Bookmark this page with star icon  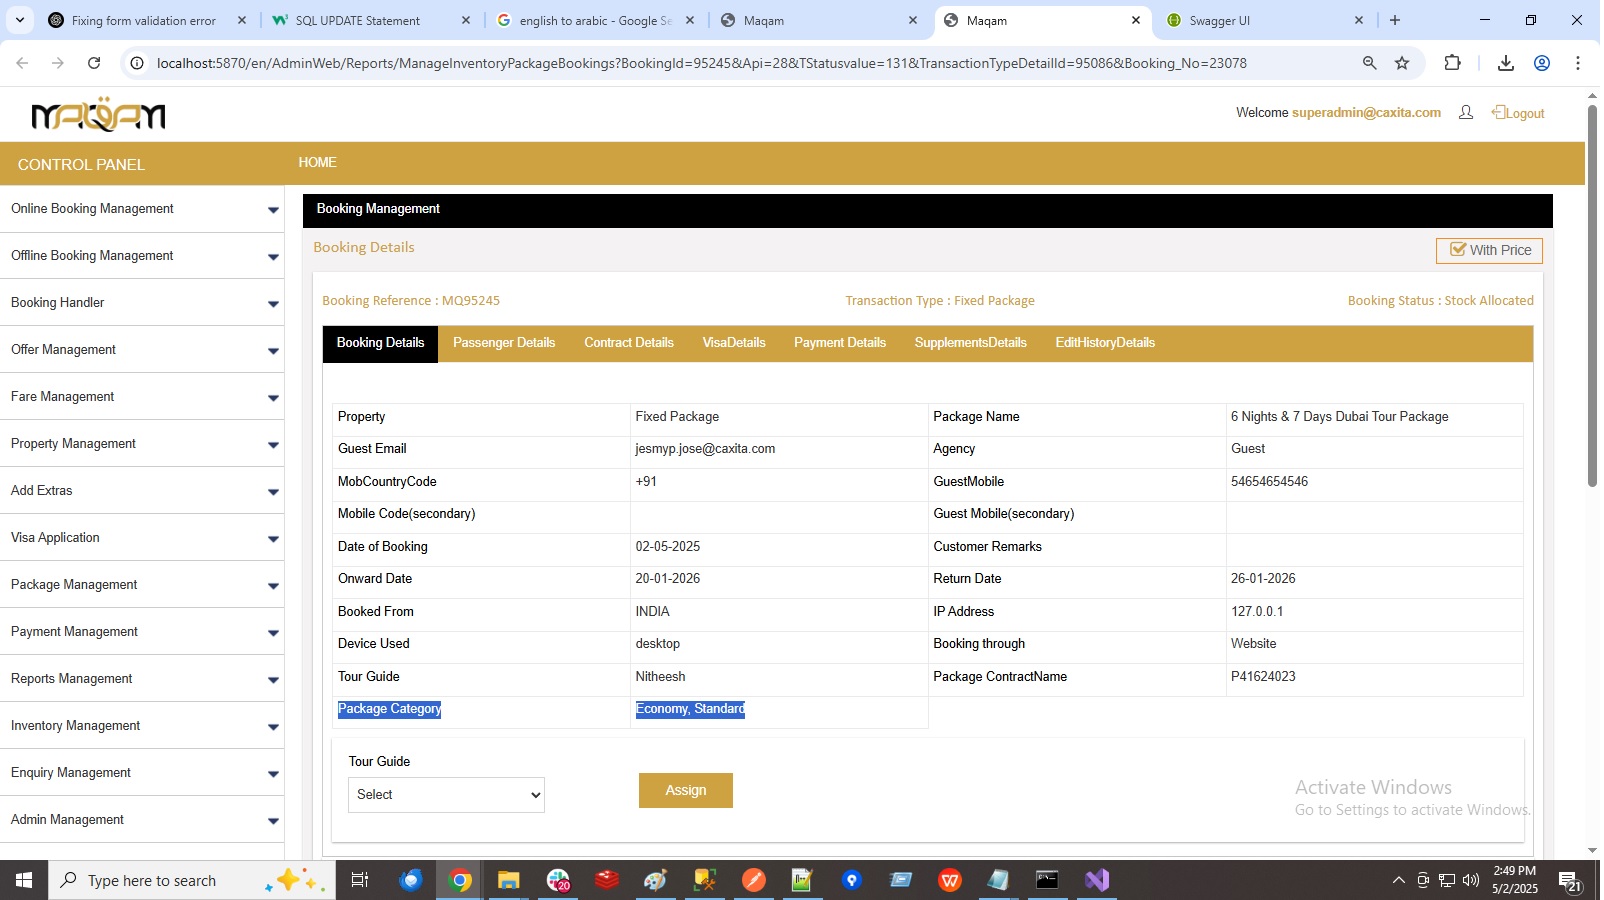(x=1402, y=63)
